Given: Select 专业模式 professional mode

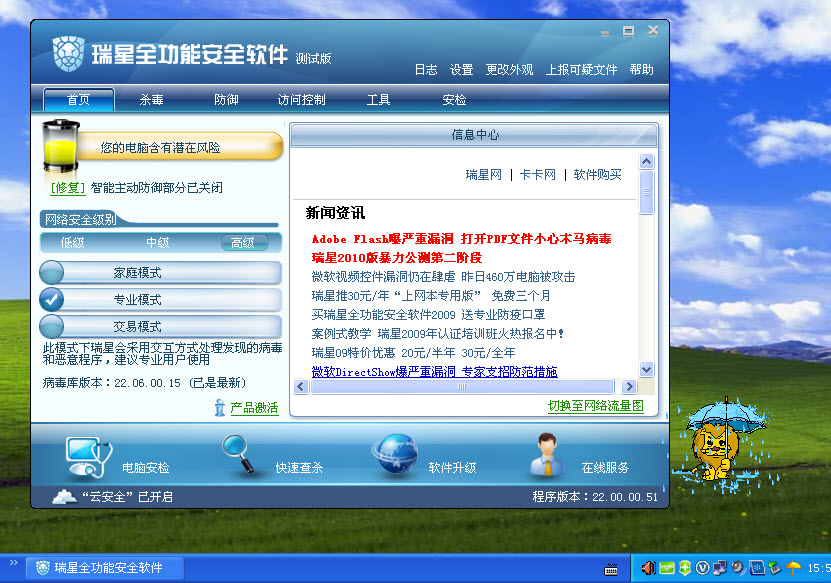Looking at the screenshot, I should click(161, 299).
